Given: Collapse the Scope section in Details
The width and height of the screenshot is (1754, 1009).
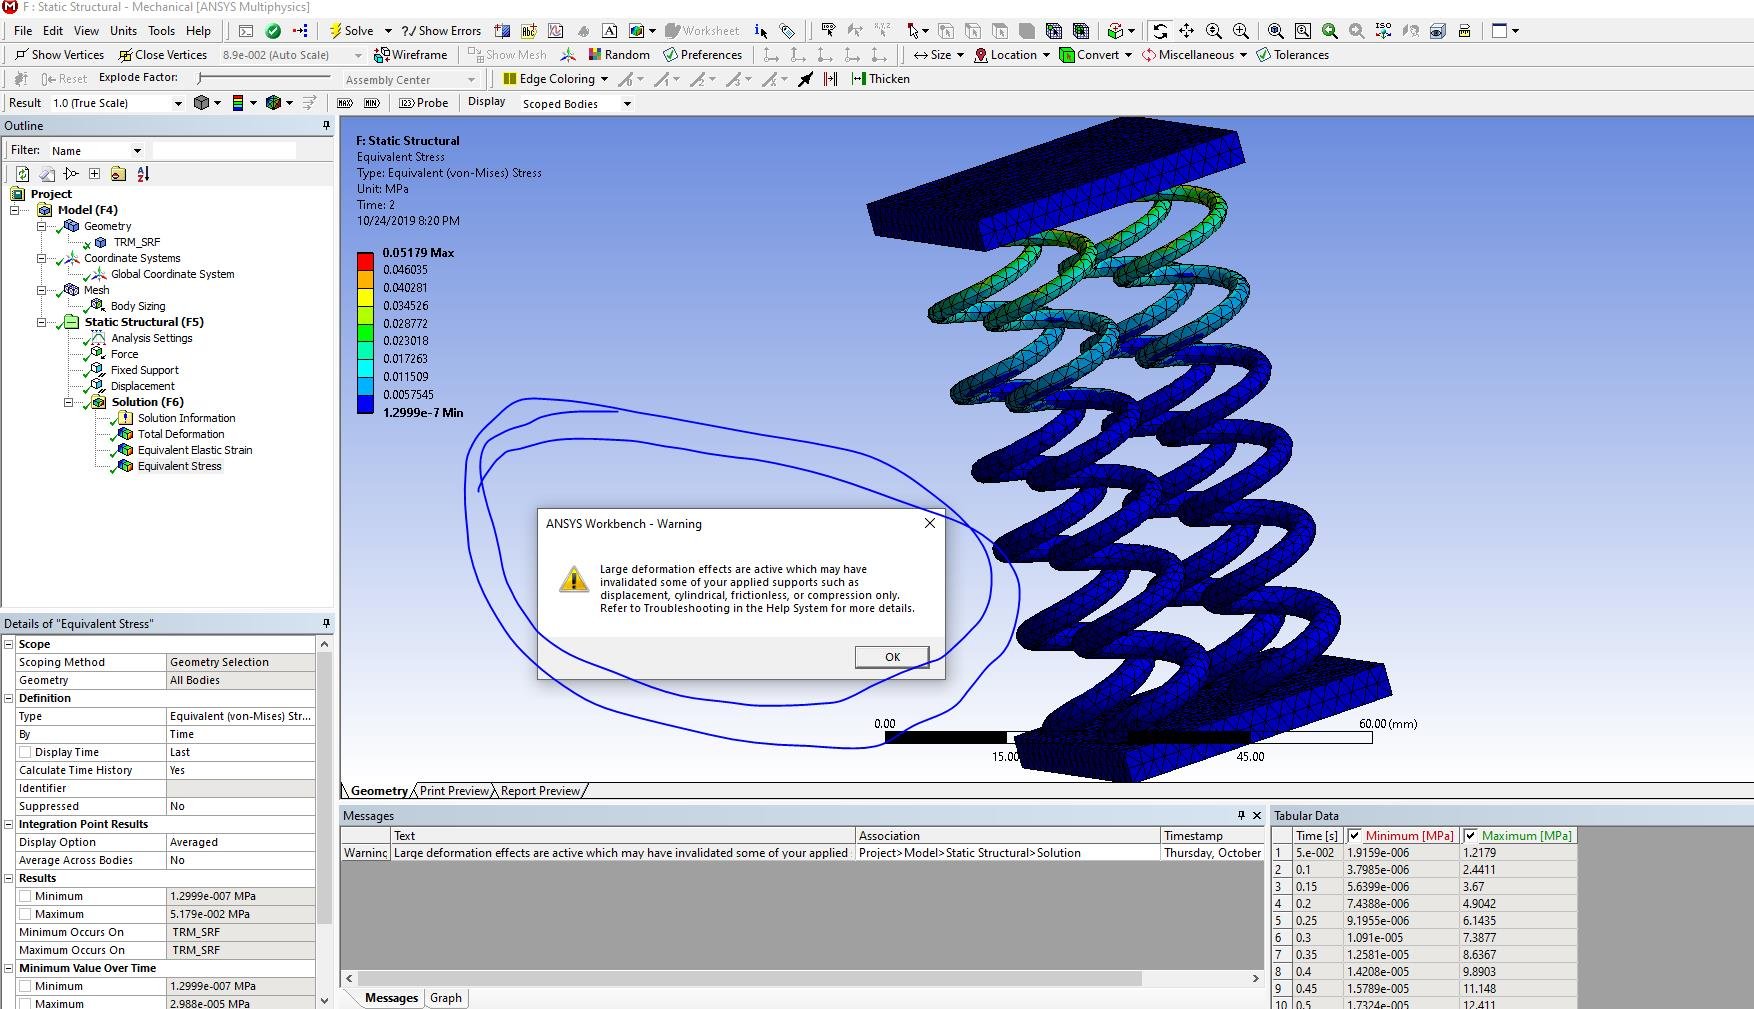Looking at the screenshot, I should point(9,644).
